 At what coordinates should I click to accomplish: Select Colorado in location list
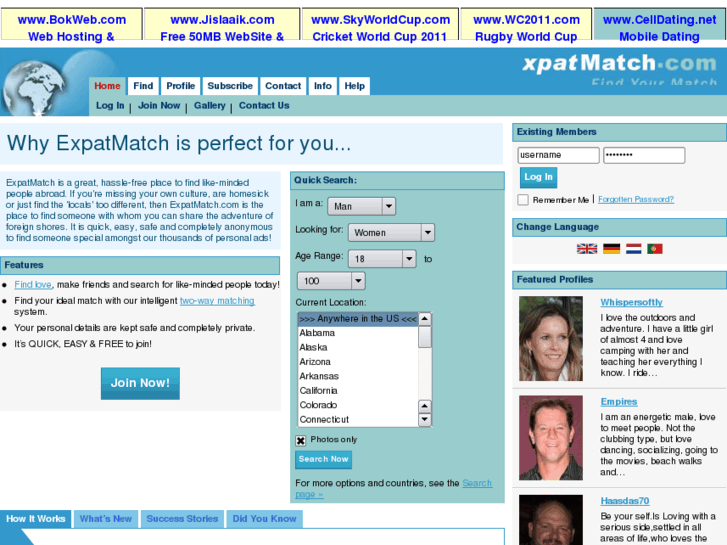[x=358, y=405]
